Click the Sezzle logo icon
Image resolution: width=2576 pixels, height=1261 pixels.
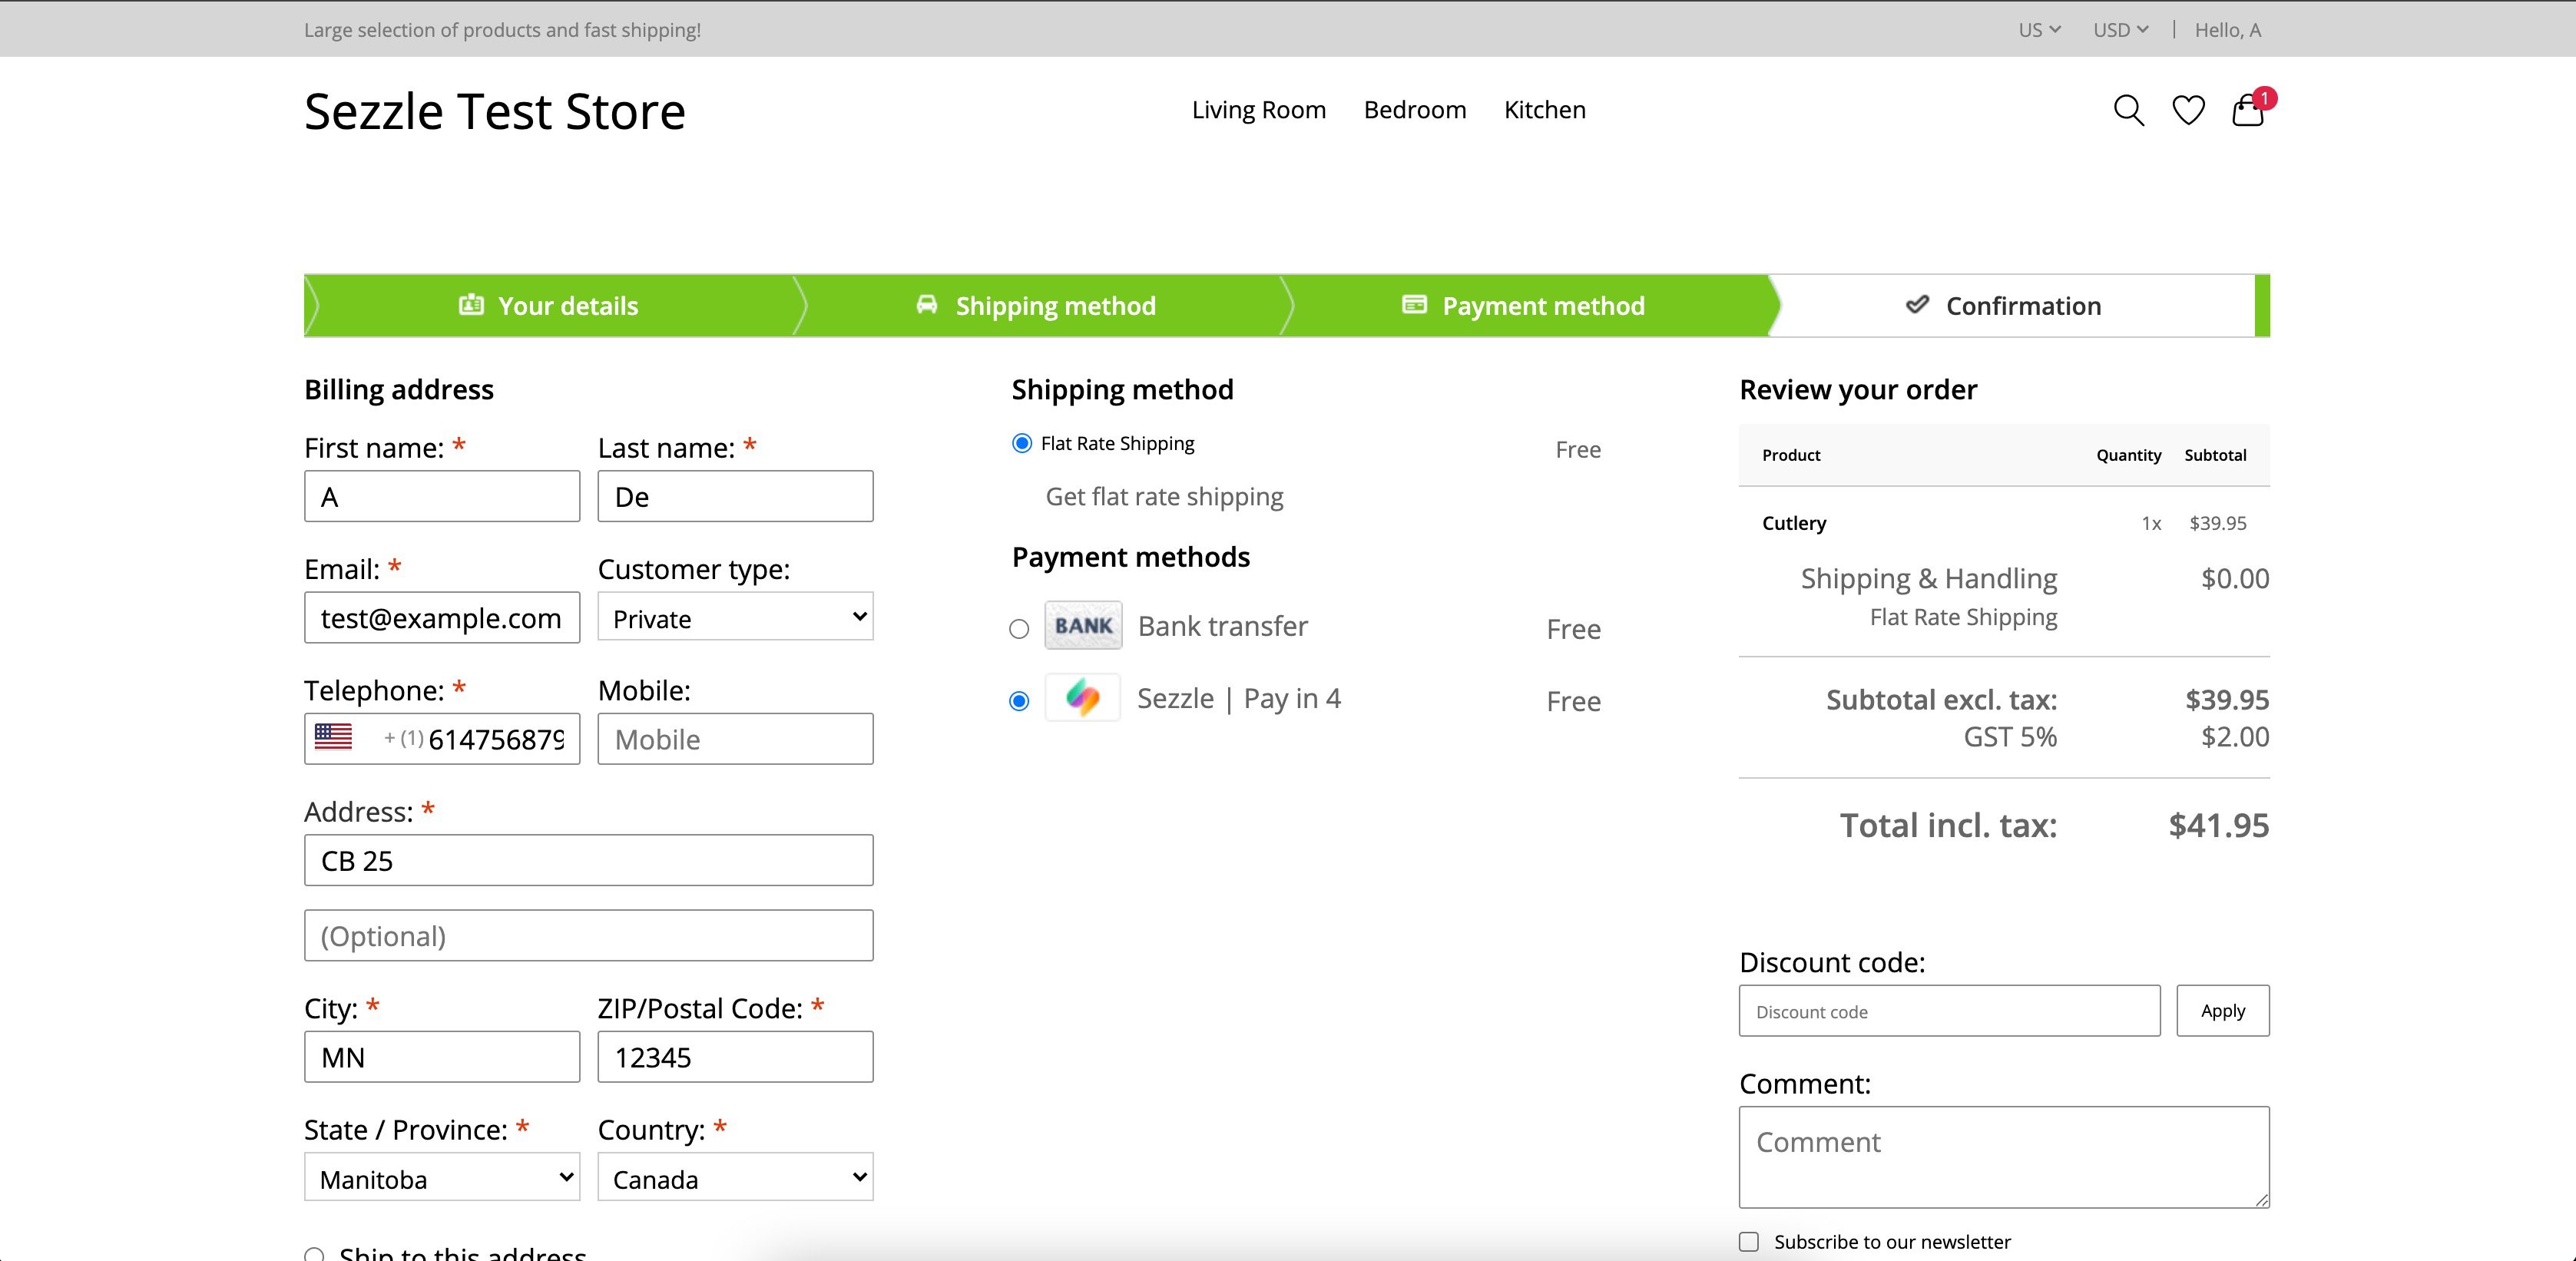(1082, 698)
